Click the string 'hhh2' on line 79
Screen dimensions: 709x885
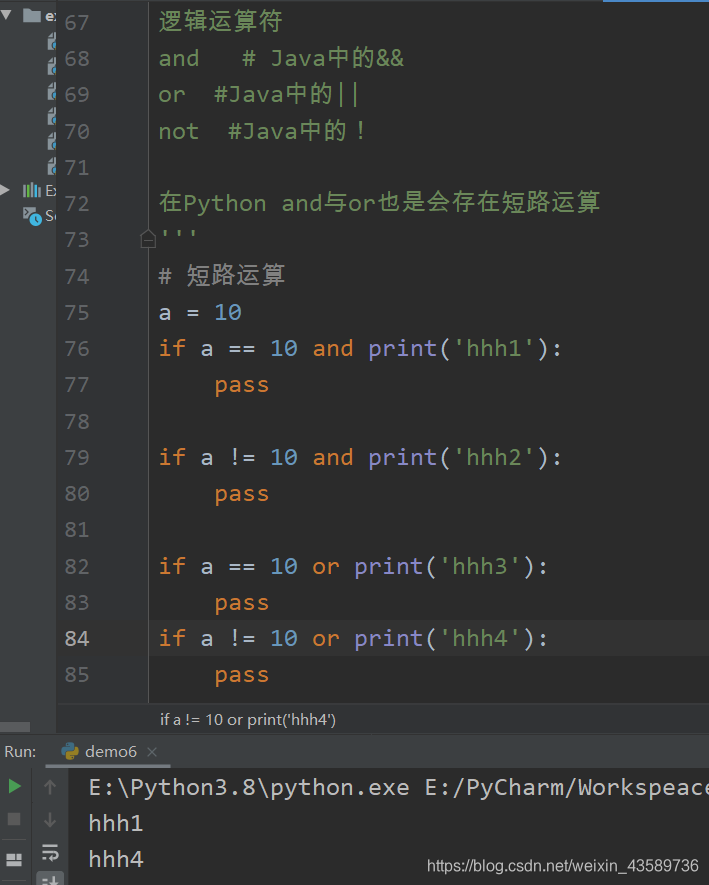point(493,457)
